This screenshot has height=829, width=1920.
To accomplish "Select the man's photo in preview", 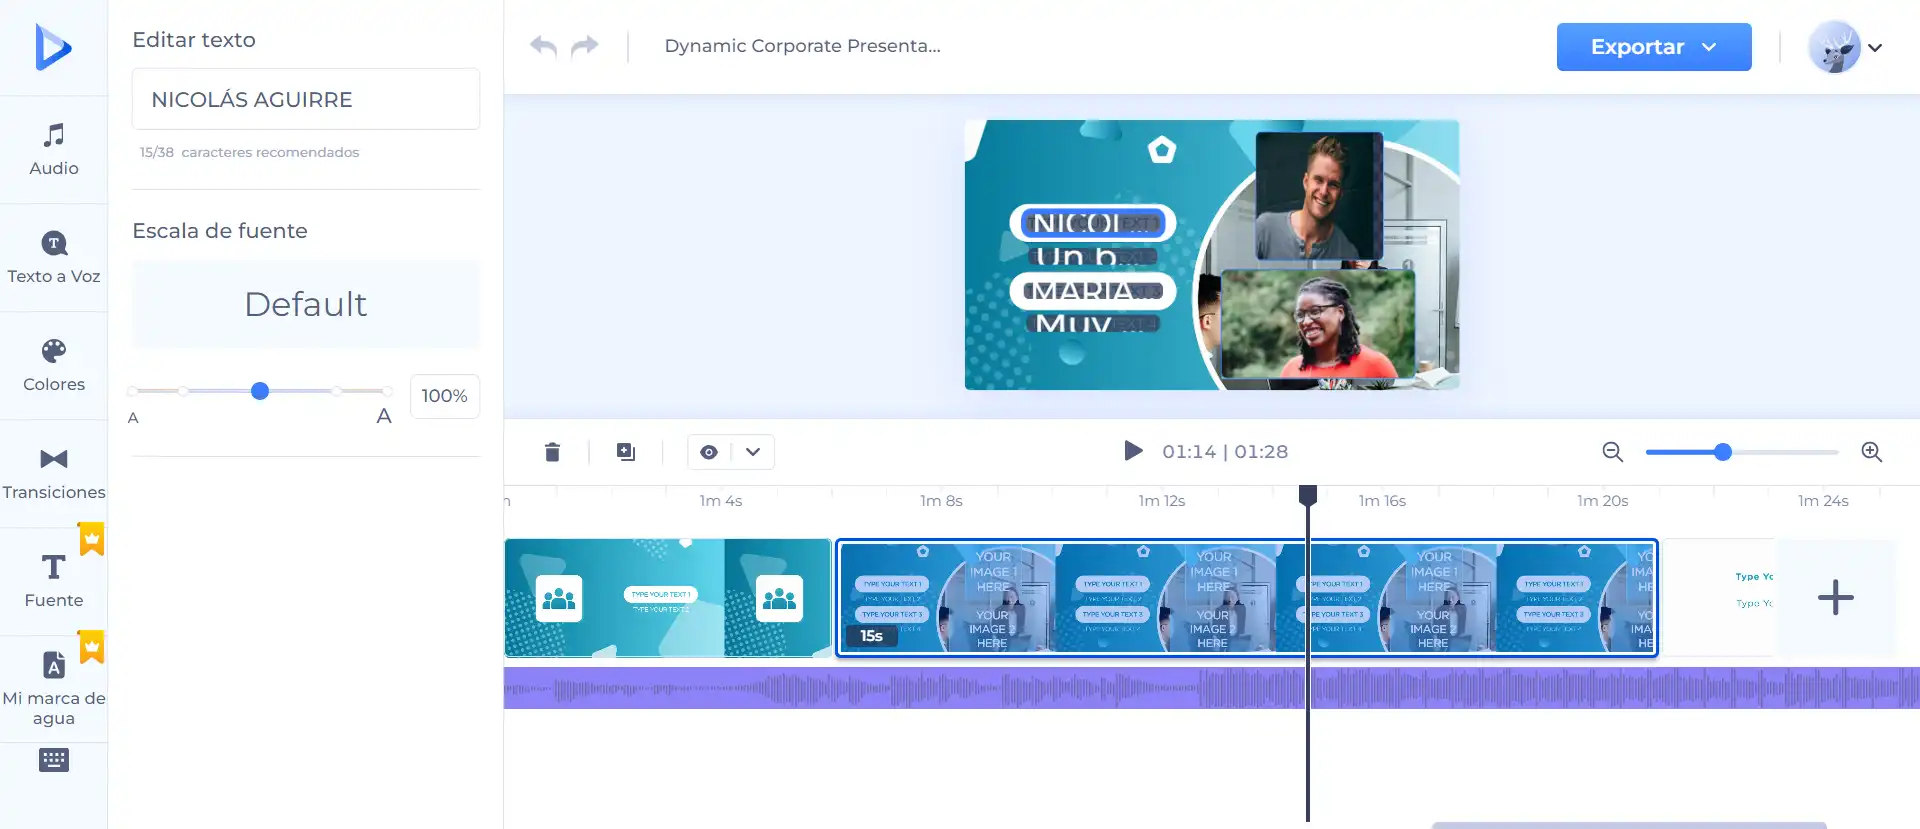I will (x=1319, y=196).
